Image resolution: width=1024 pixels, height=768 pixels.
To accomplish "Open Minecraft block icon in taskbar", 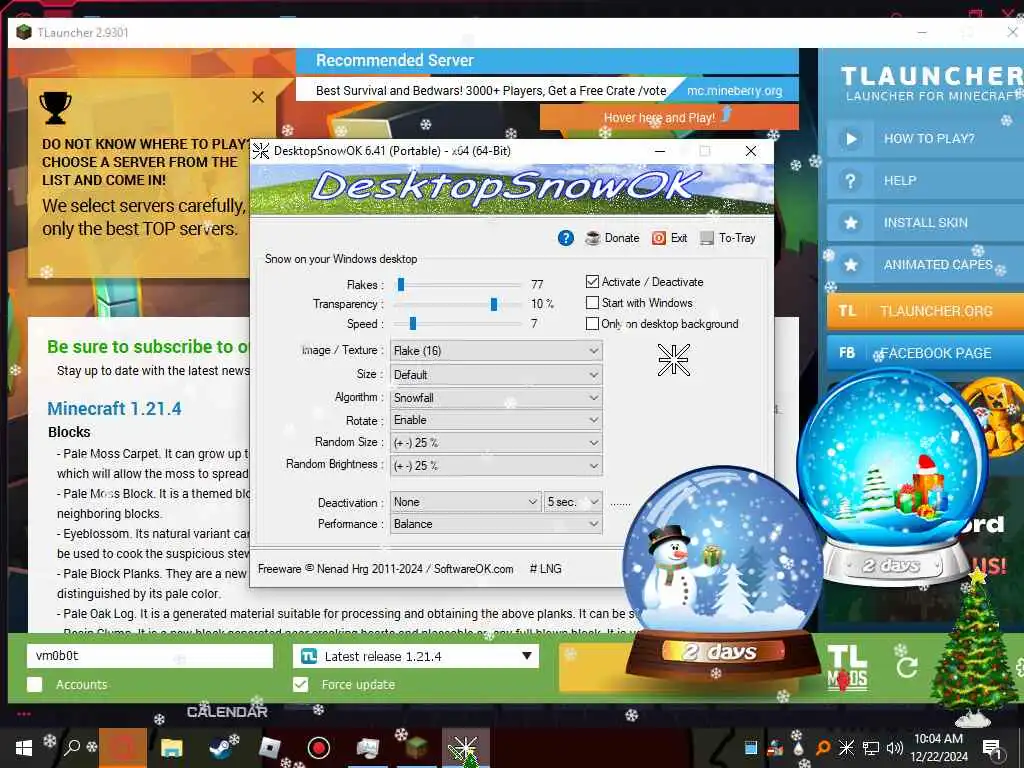I will [416, 748].
